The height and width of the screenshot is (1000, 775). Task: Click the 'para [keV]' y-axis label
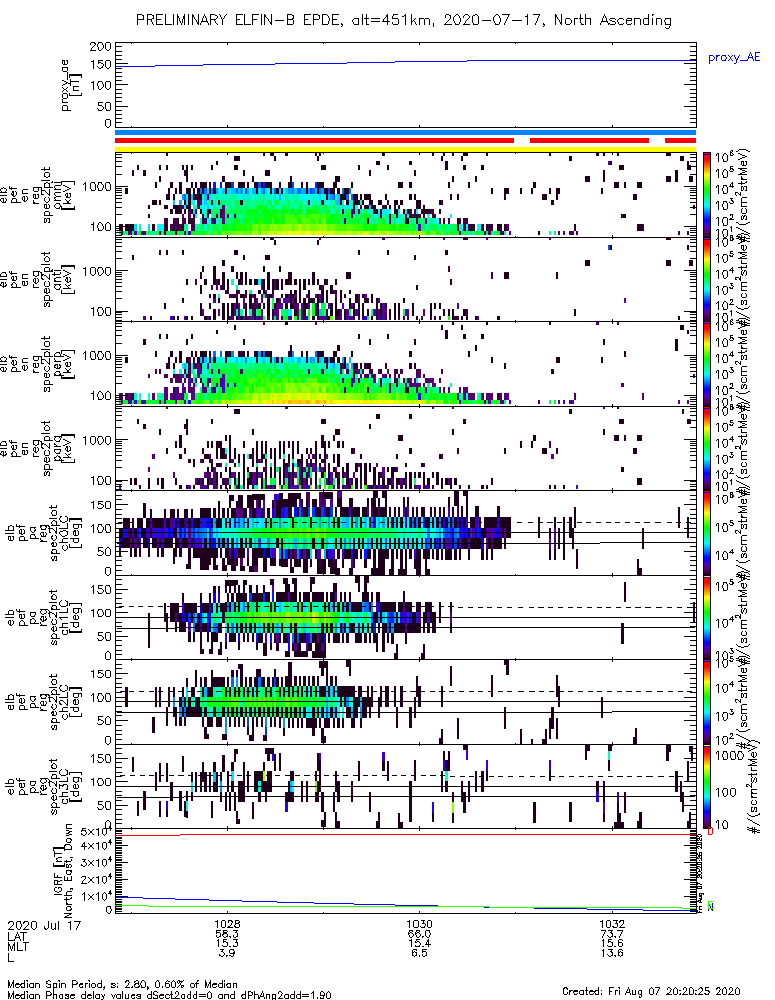(x=64, y=448)
